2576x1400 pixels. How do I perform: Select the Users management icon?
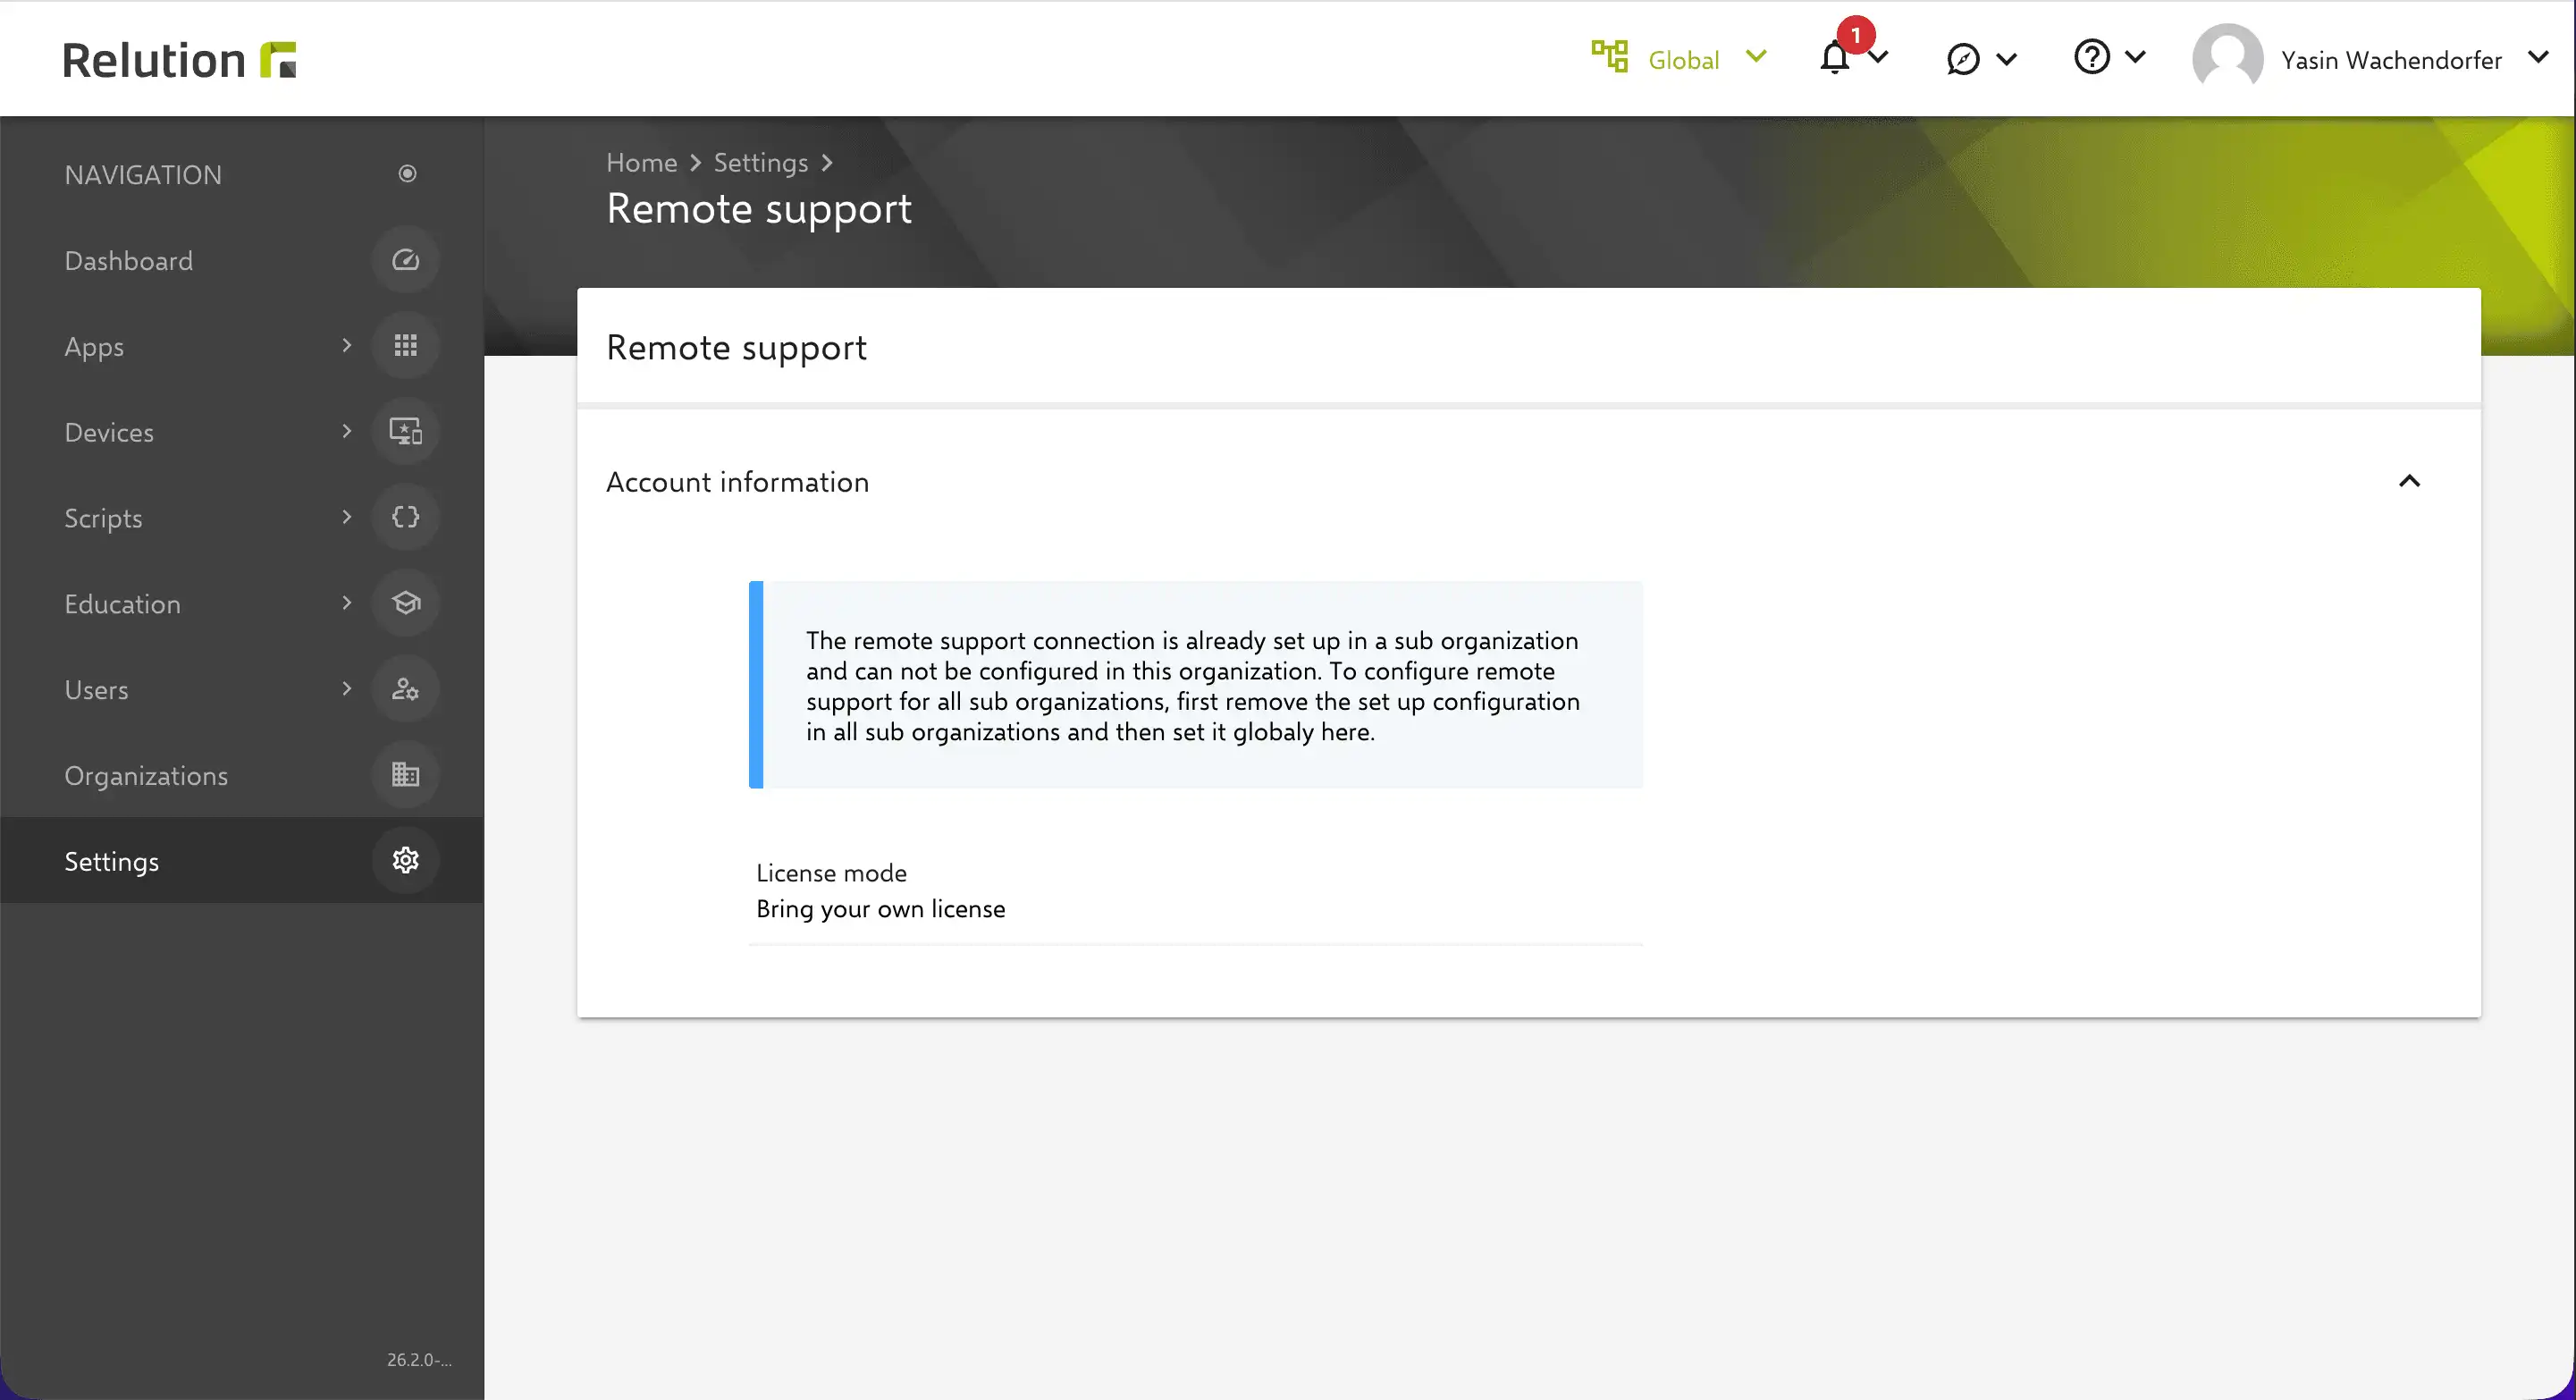coord(406,689)
